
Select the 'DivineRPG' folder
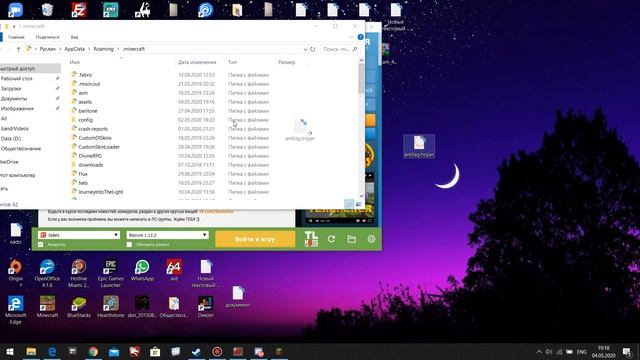(x=90, y=156)
